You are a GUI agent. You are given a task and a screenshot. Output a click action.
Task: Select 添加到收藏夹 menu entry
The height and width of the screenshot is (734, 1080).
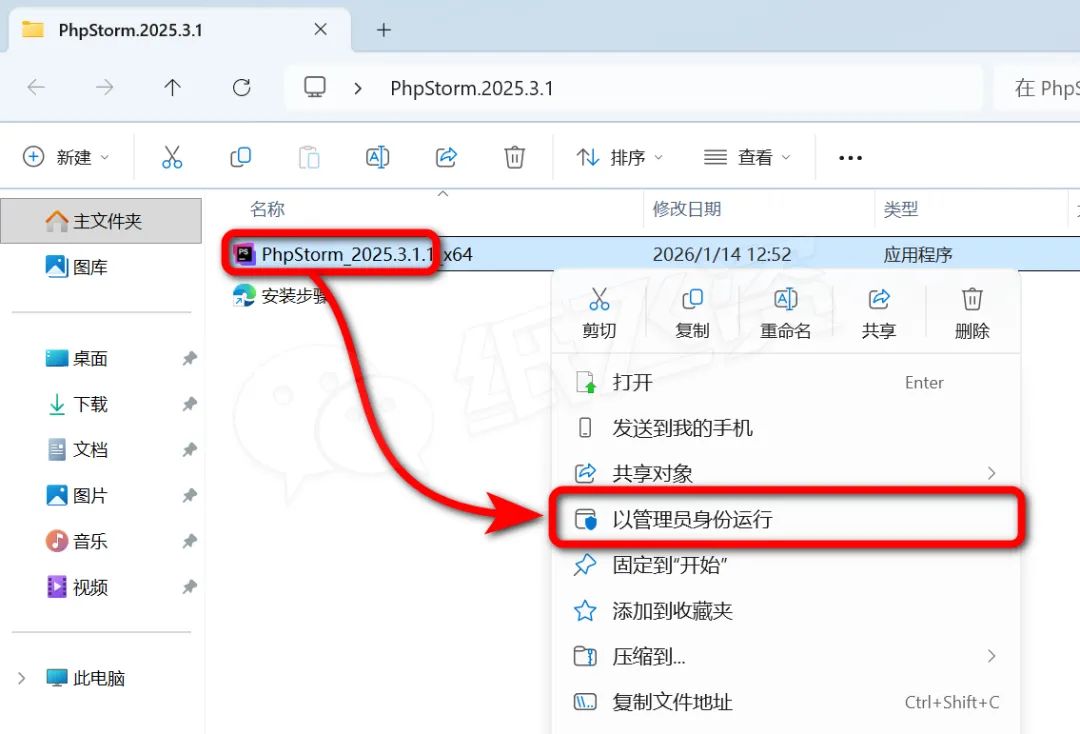click(785, 611)
